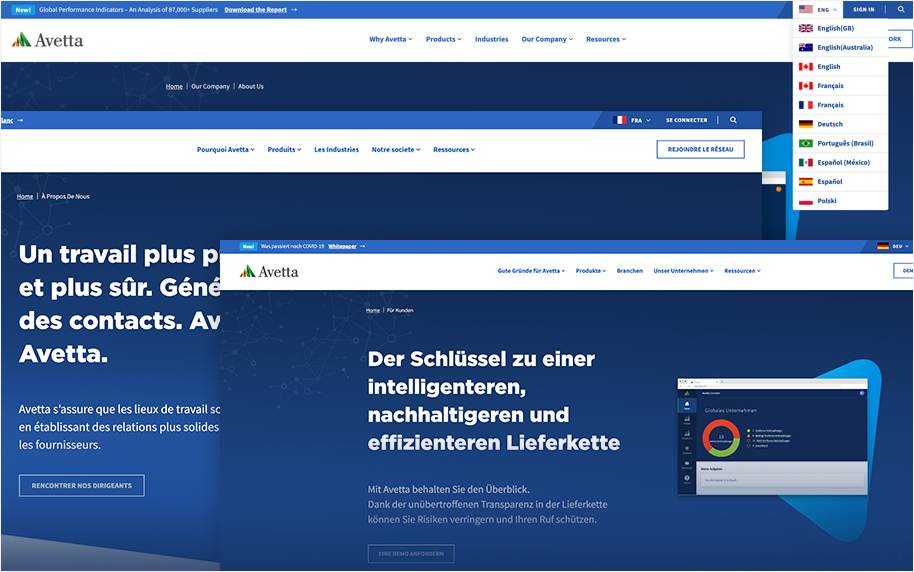Click the Spain flag icon in language list
The width and height of the screenshot is (914, 572).
pyautogui.click(x=806, y=182)
